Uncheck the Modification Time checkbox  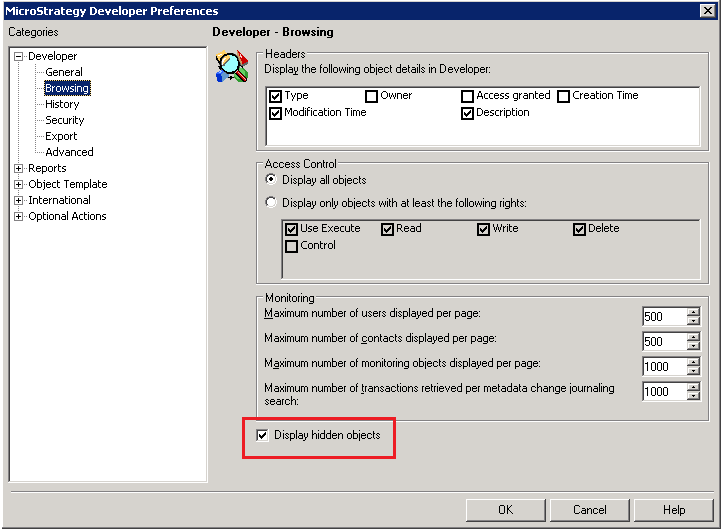point(276,113)
